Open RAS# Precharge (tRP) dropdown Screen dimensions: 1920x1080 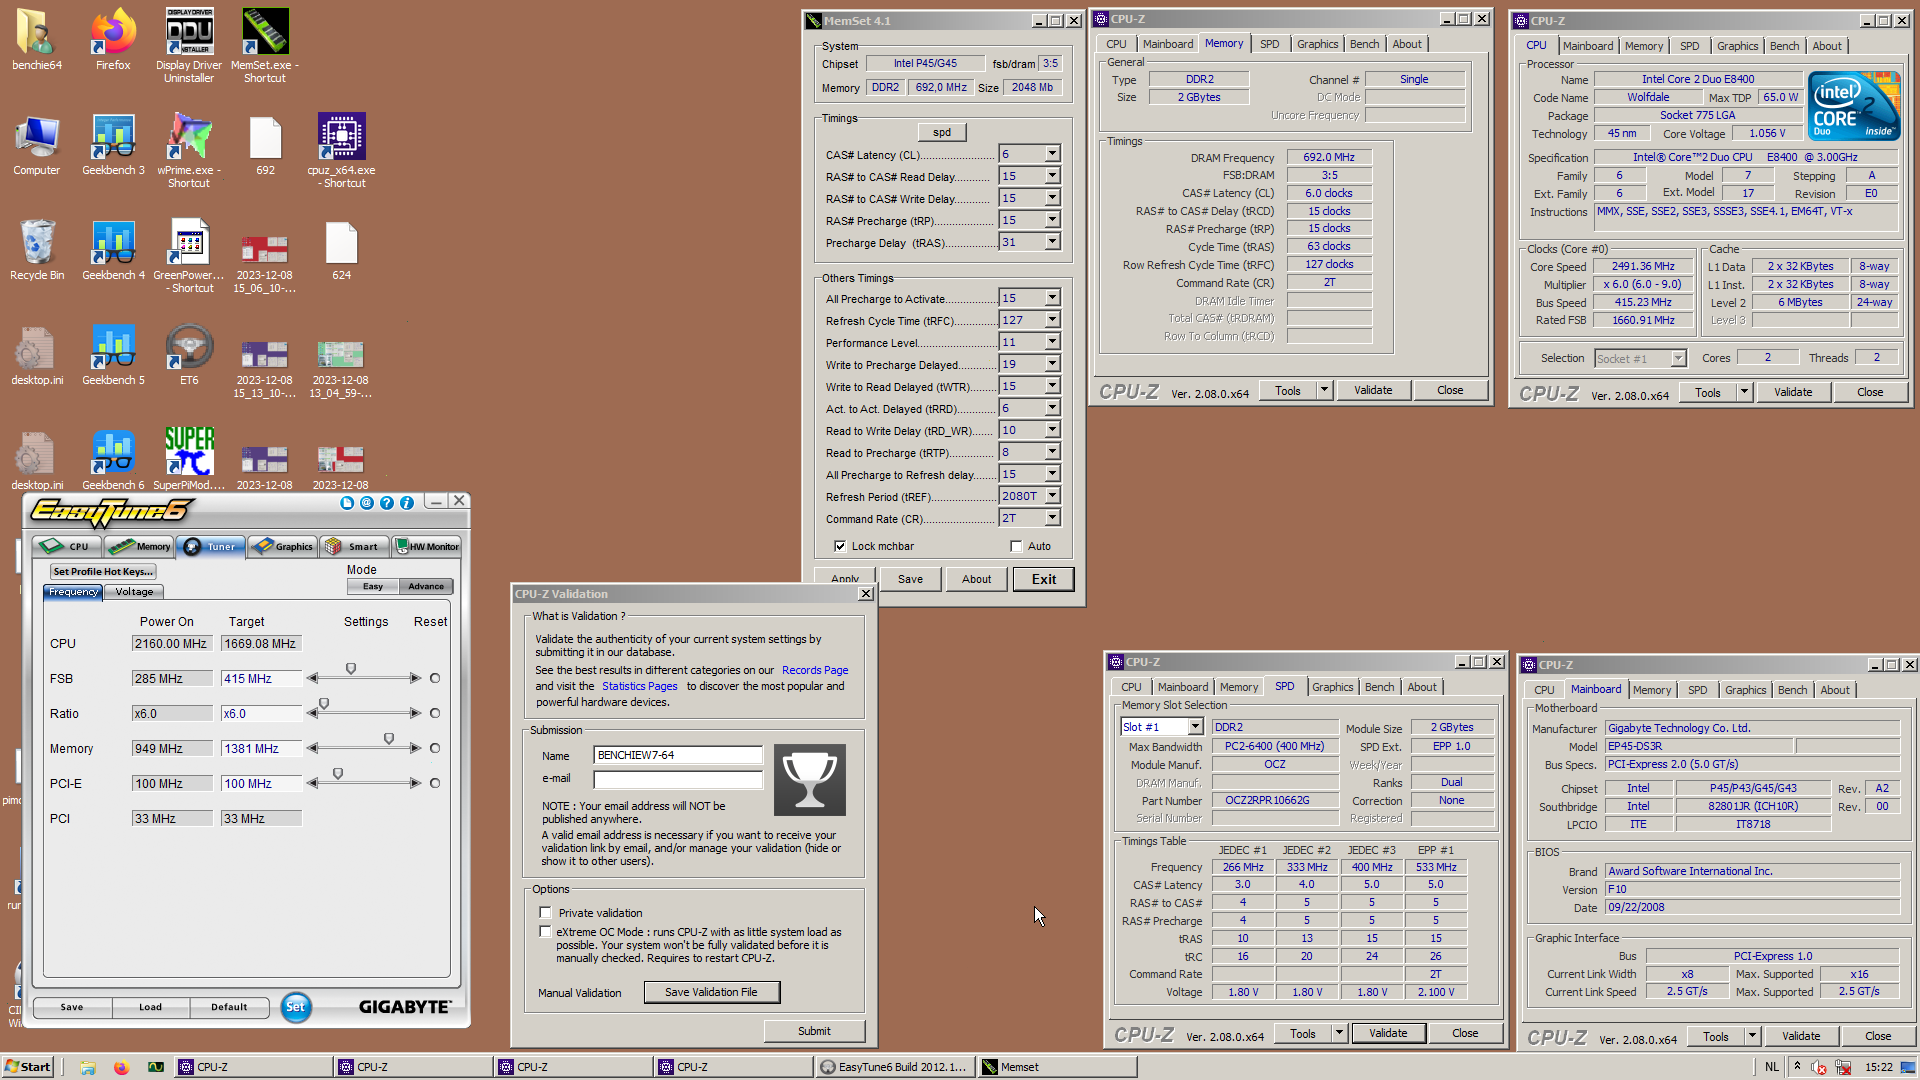(x=1052, y=220)
